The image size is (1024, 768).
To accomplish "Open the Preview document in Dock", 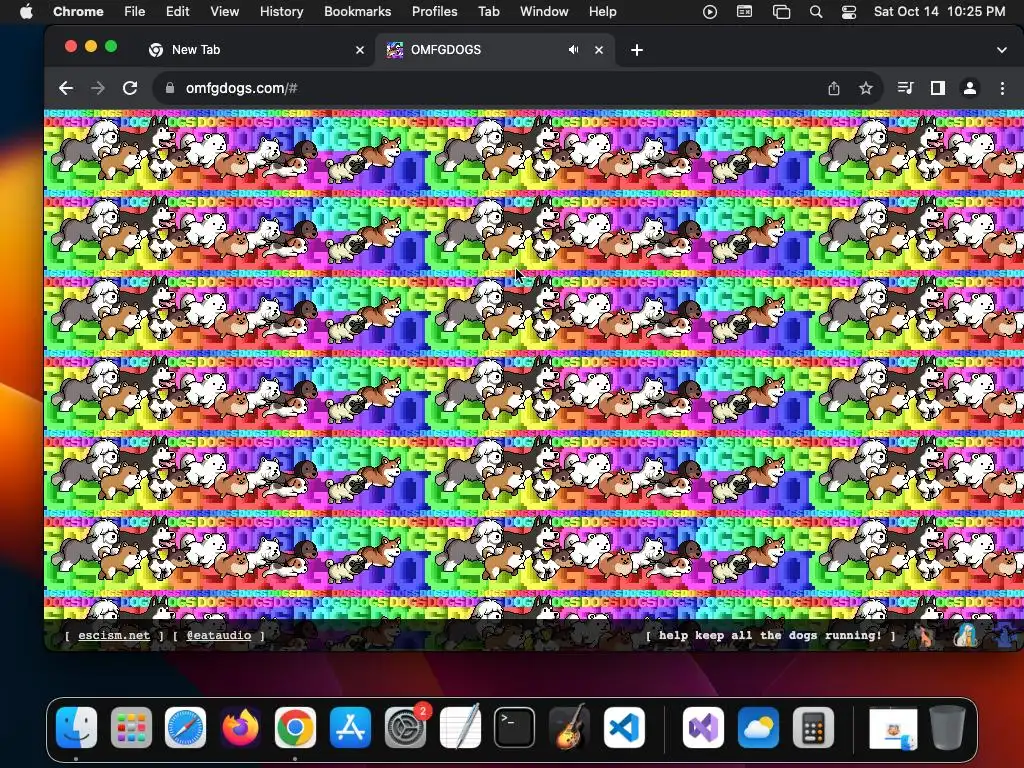I will pos(893,729).
